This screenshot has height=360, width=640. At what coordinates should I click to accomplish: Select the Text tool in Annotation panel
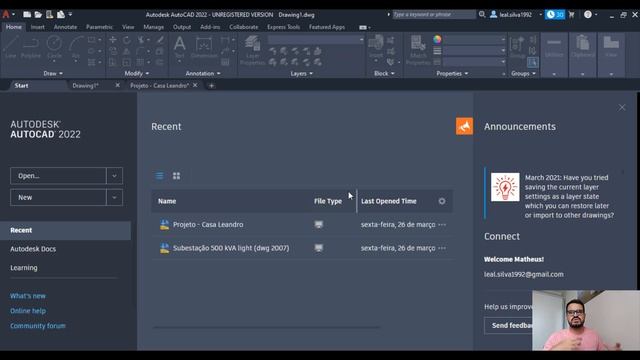tap(179, 47)
